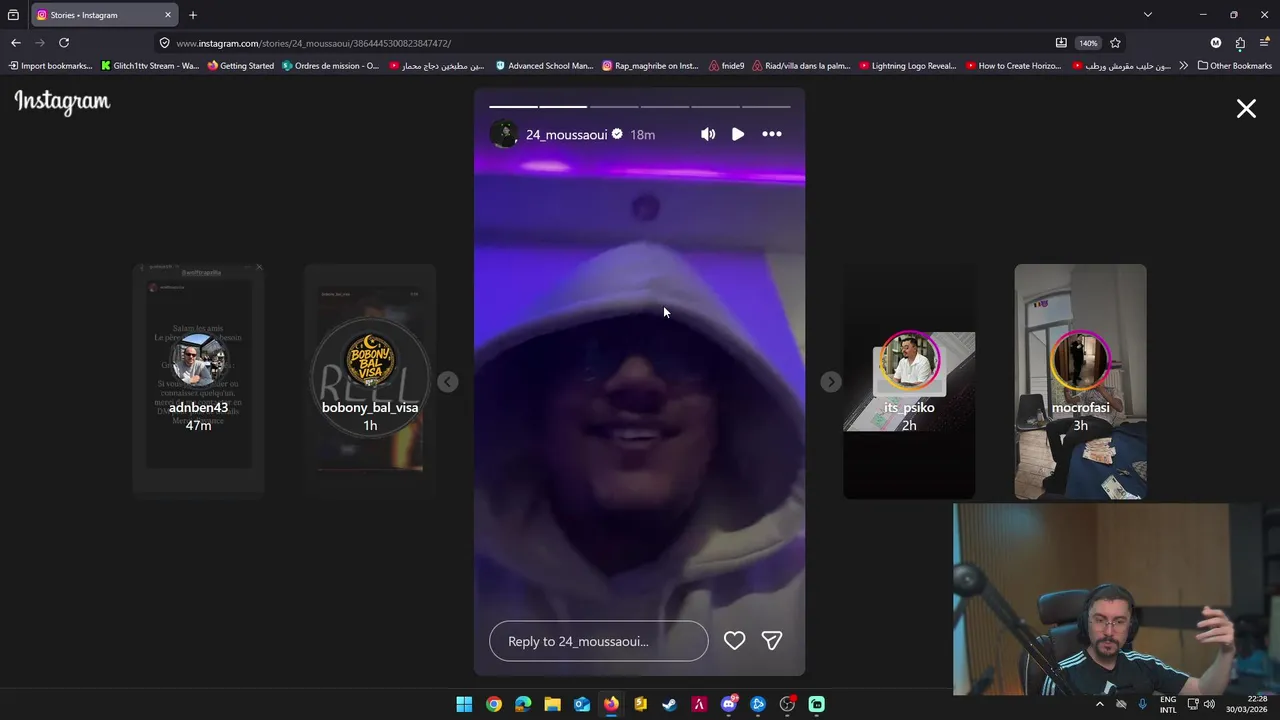Image resolution: width=1280 pixels, height=720 pixels.
Task: Open How to Create Horizo... bookmark
Action: 1015,66
